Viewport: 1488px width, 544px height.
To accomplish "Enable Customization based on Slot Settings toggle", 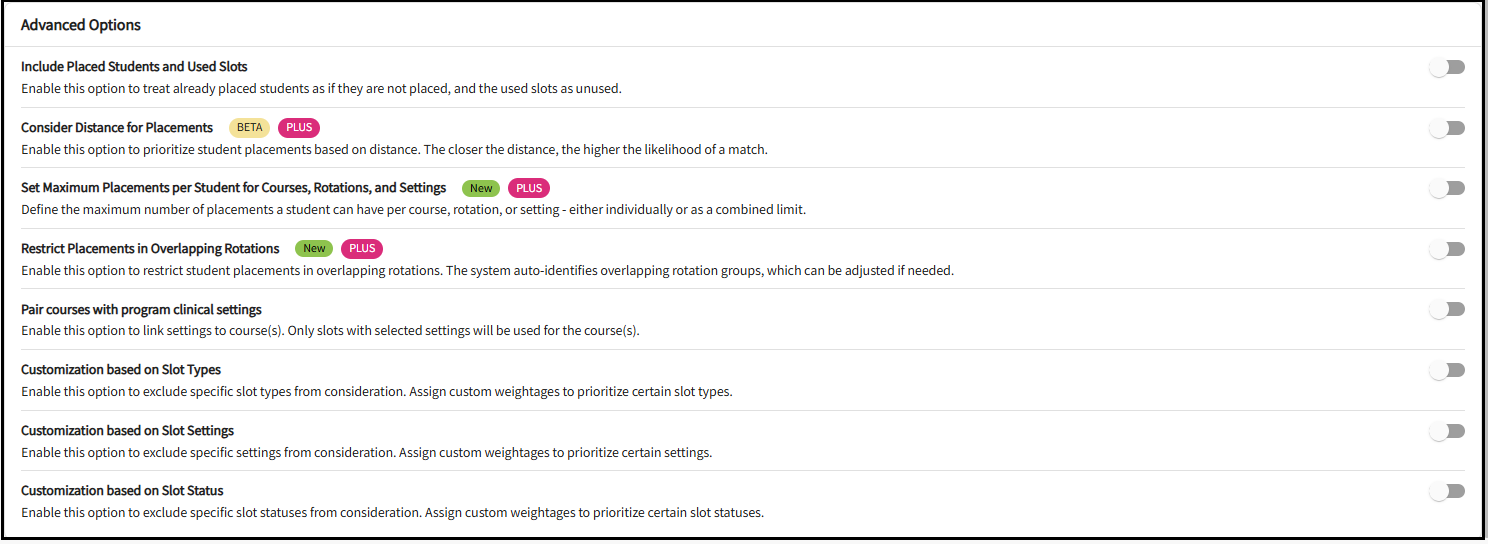I will point(1447,431).
